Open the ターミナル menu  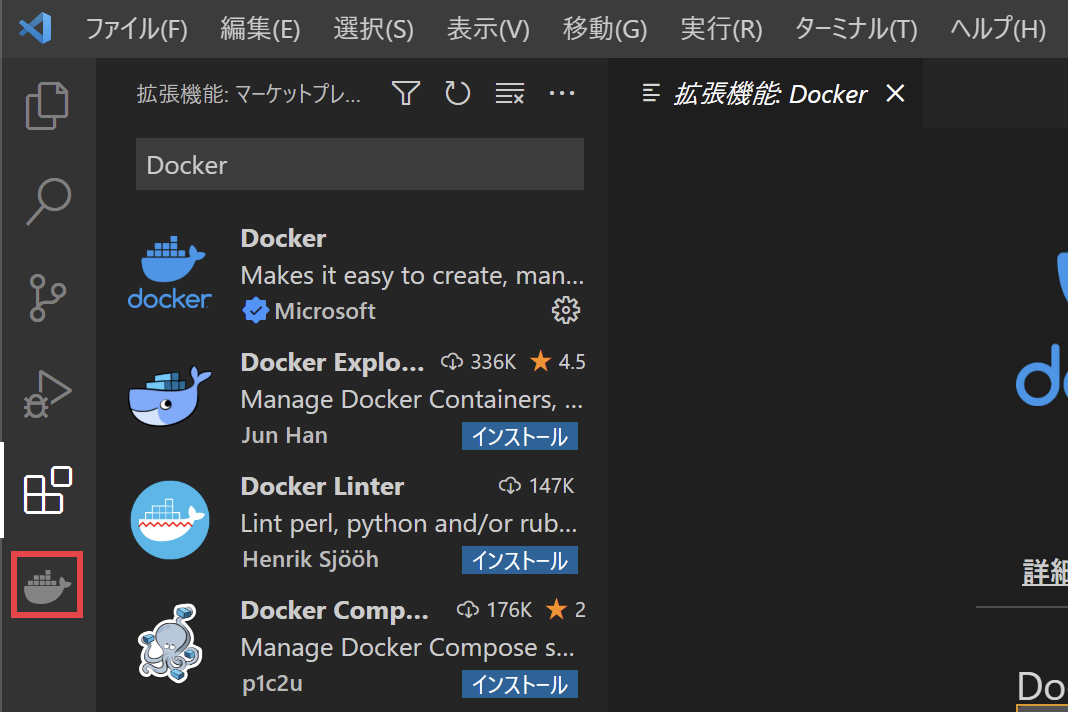855,29
